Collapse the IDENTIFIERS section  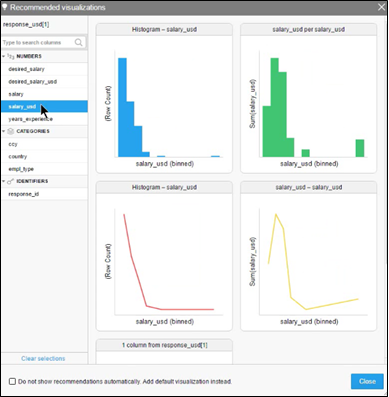pyautogui.click(x=4, y=181)
